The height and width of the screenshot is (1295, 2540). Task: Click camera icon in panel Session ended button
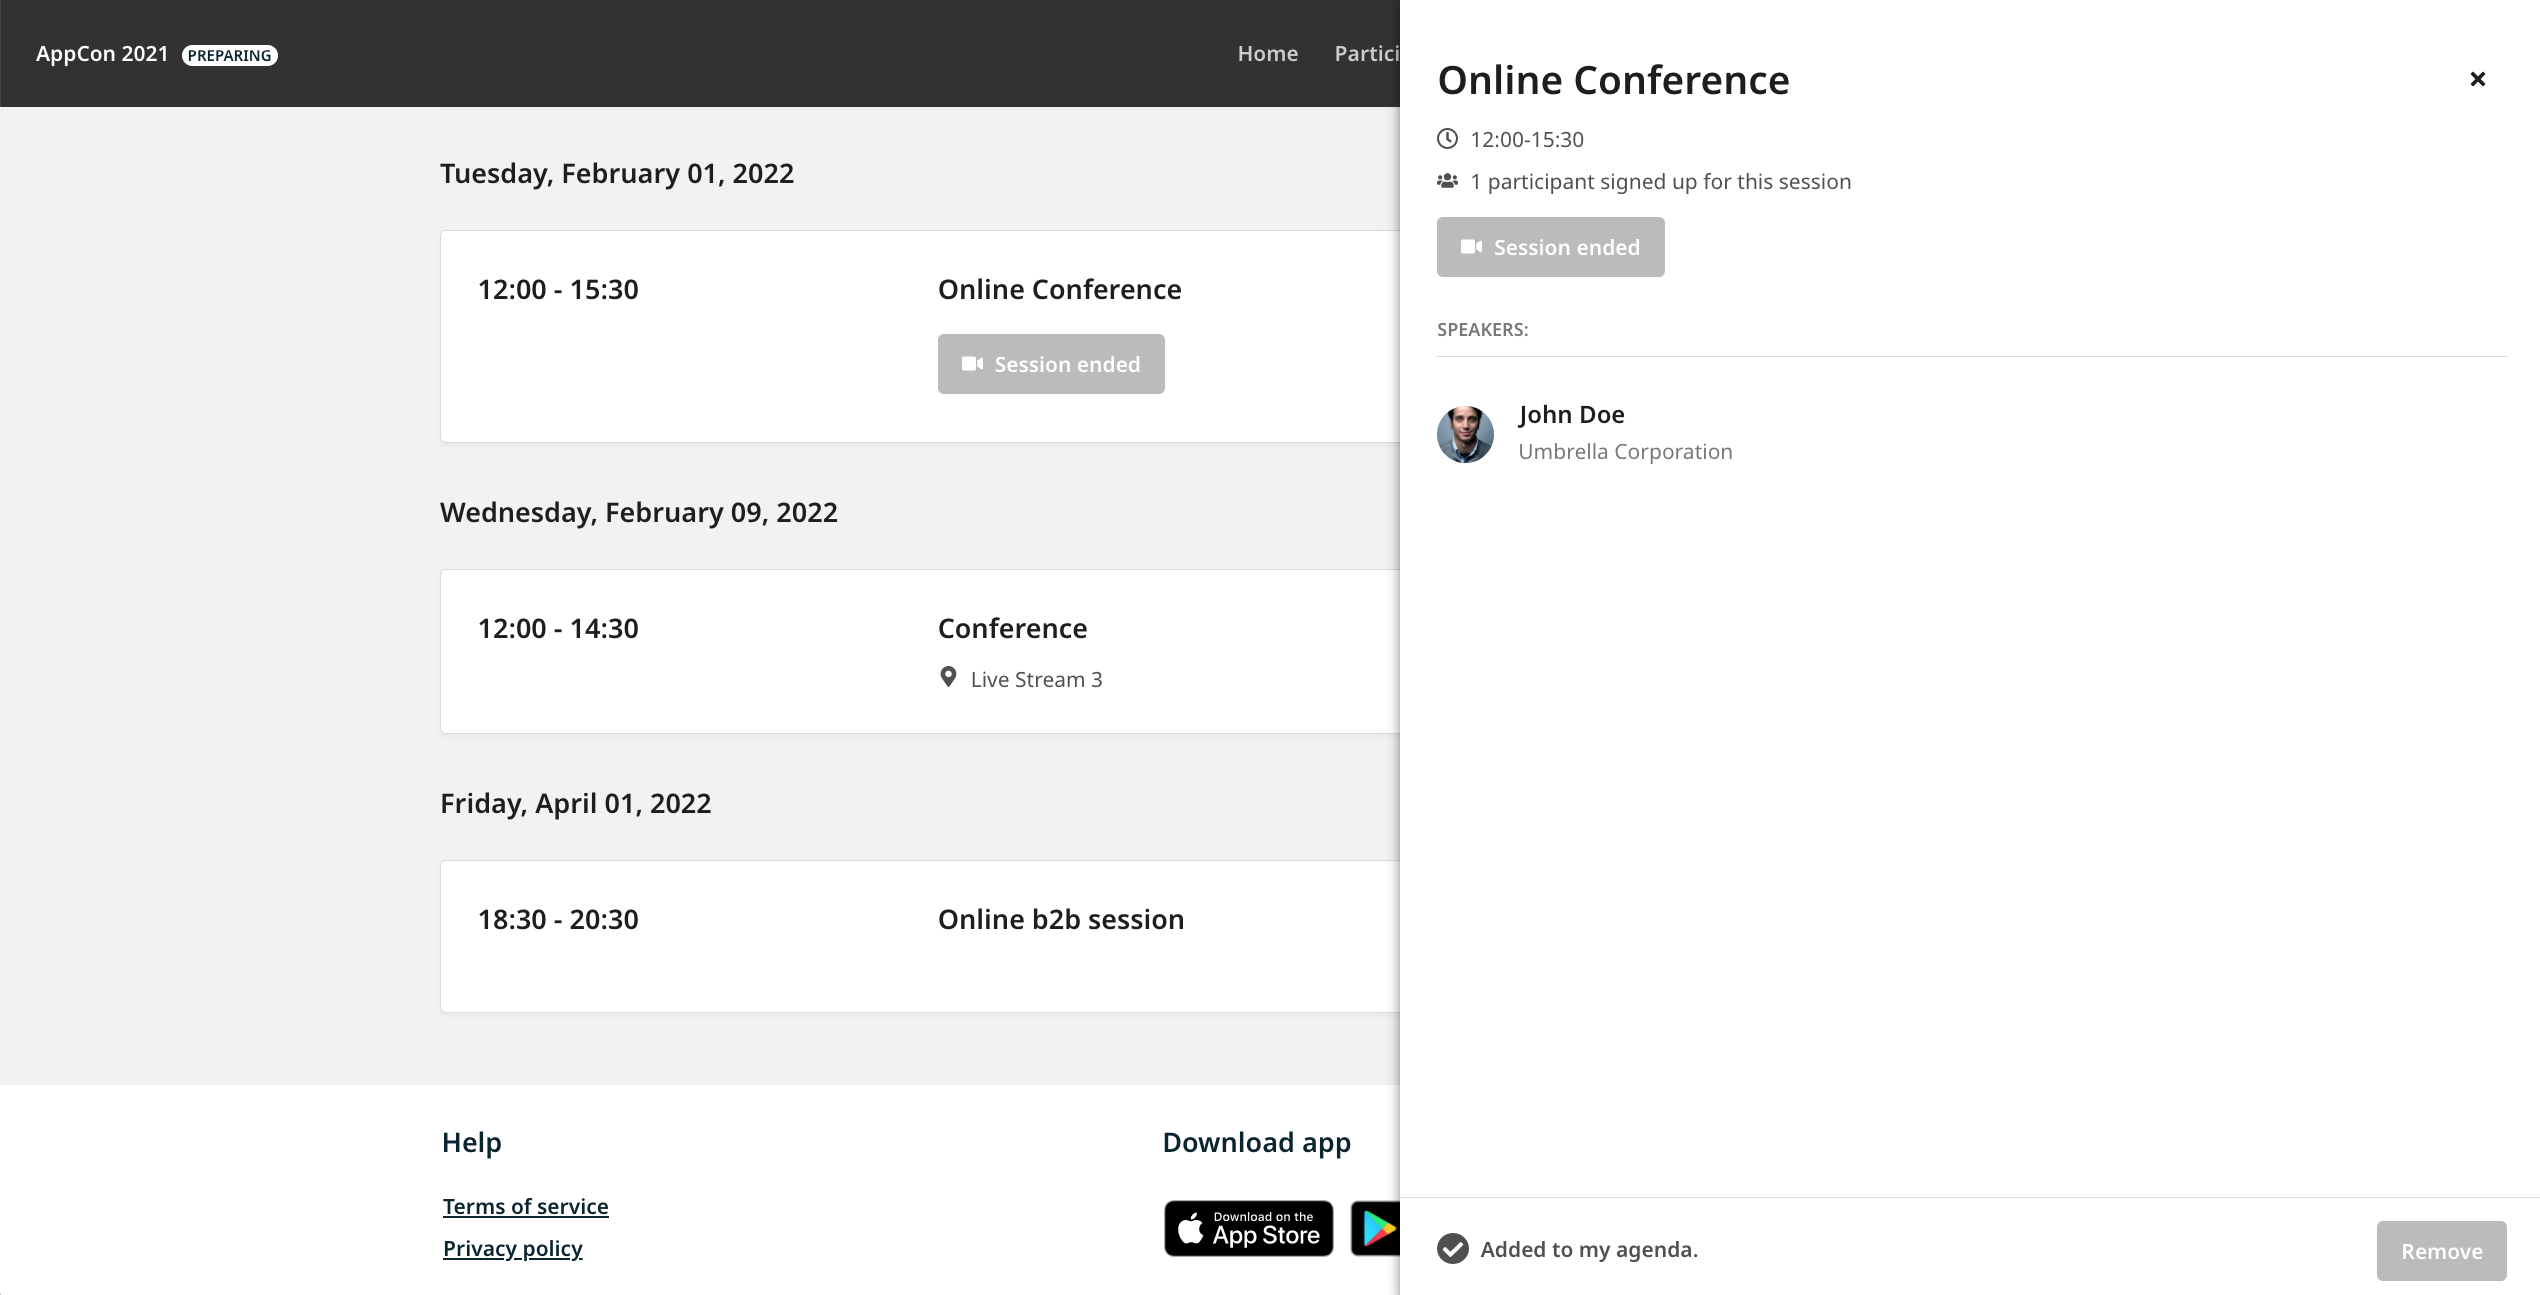point(1471,247)
